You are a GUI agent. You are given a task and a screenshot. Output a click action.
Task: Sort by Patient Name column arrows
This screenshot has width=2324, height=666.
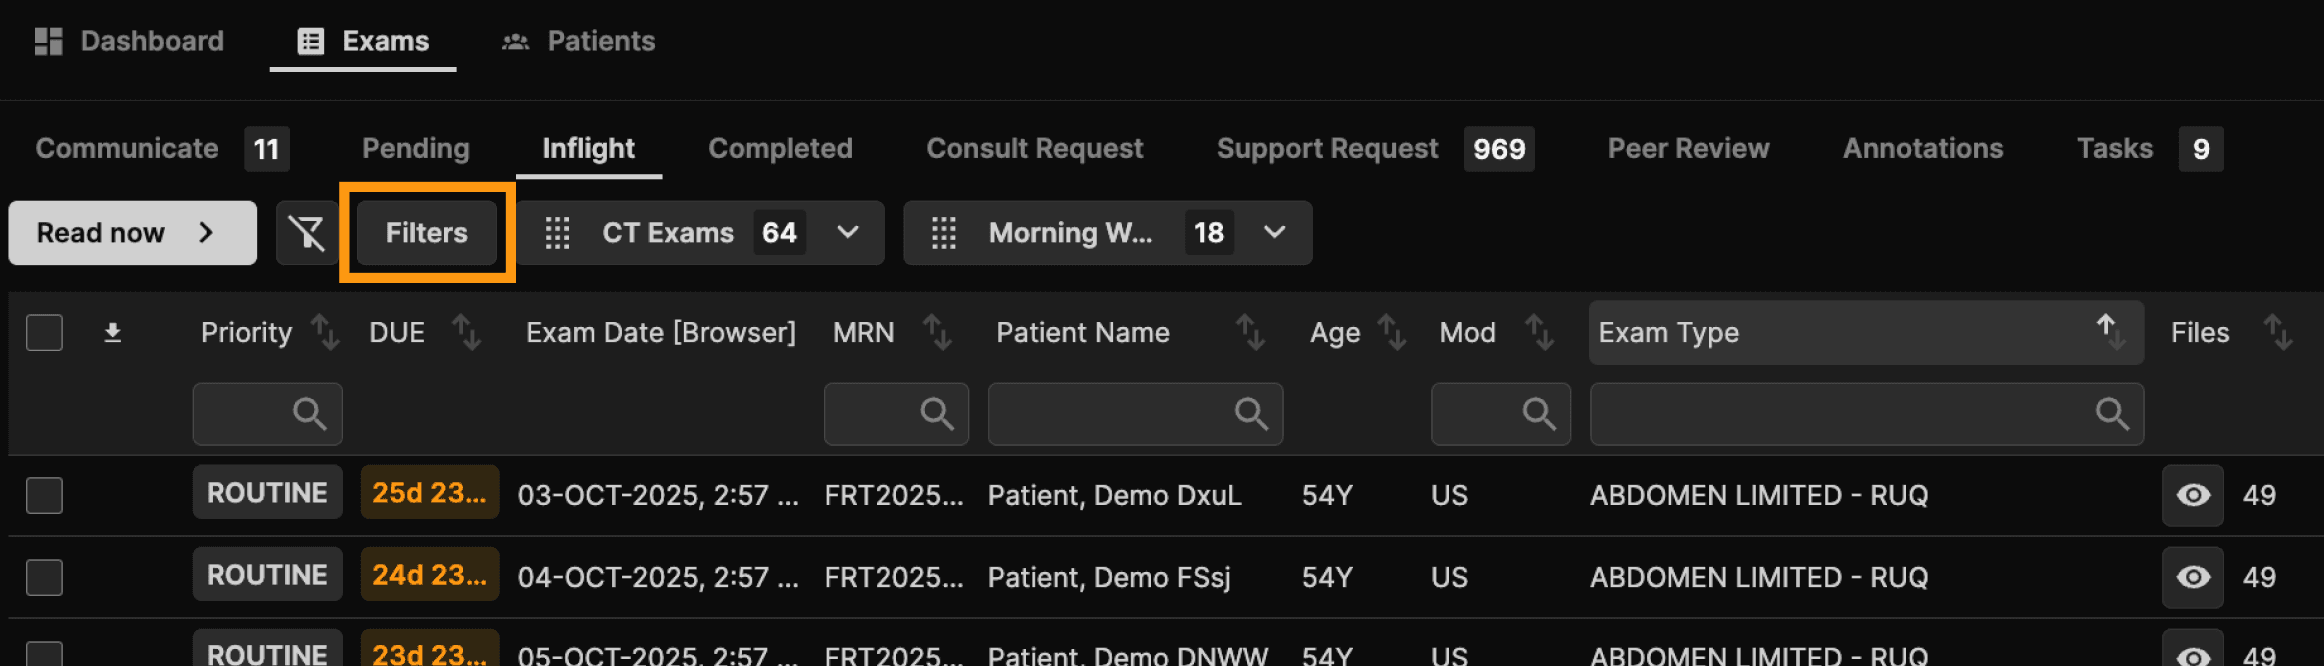coord(1251,332)
